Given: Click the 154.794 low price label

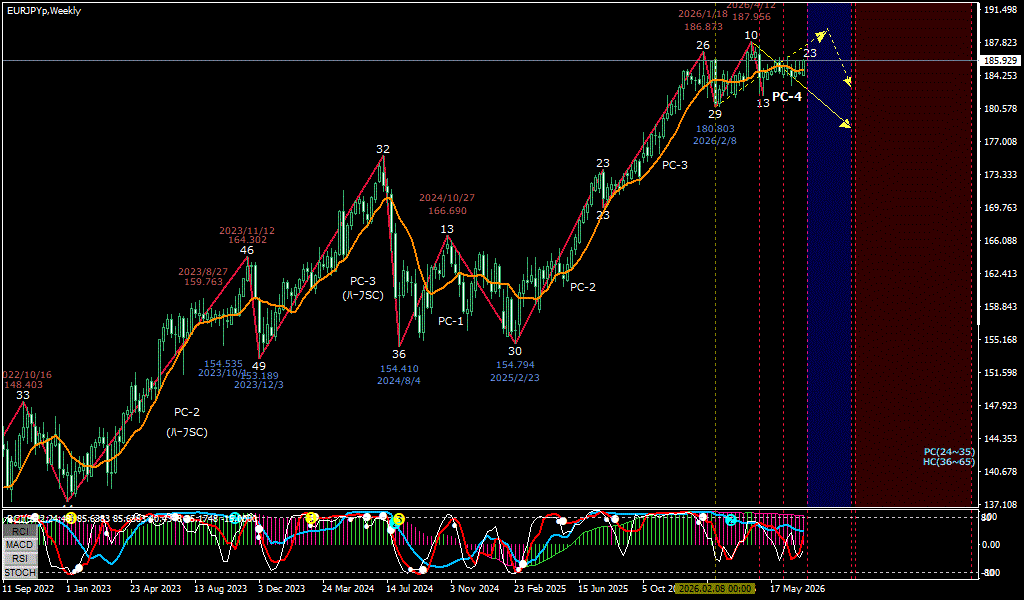Looking at the screenshot, I should [515, 364].
